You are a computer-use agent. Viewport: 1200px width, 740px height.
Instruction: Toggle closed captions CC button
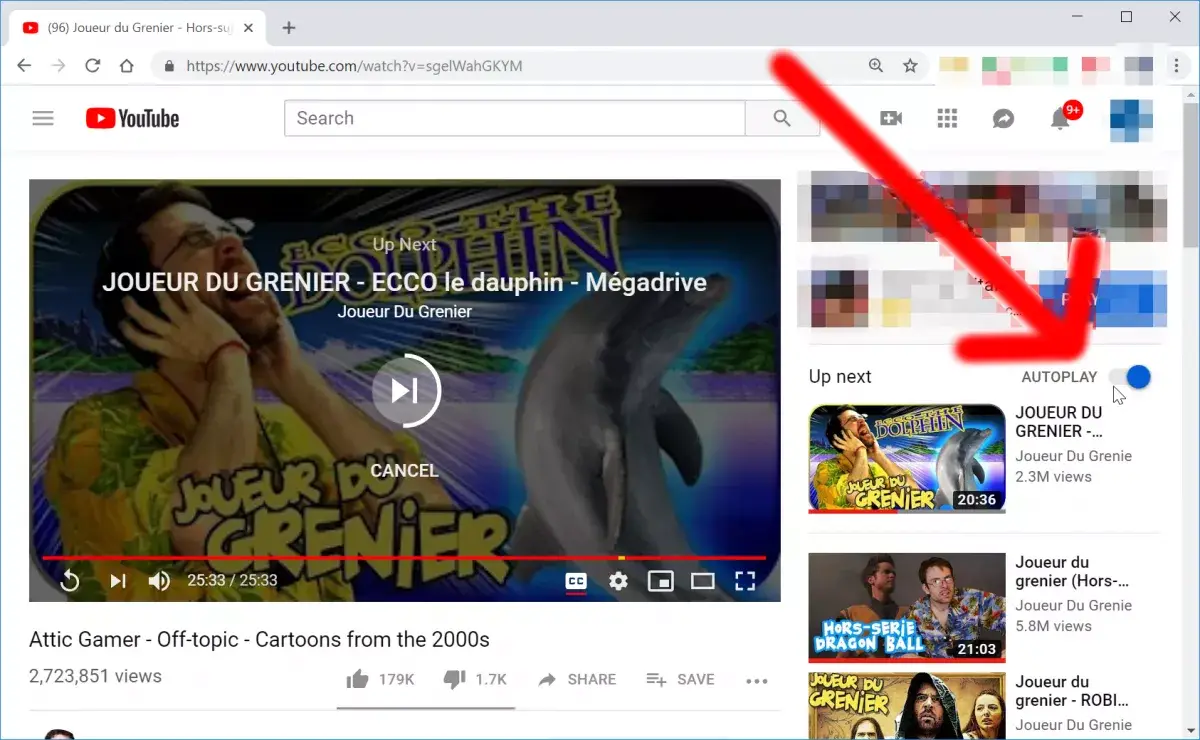(x=576, y=580)
